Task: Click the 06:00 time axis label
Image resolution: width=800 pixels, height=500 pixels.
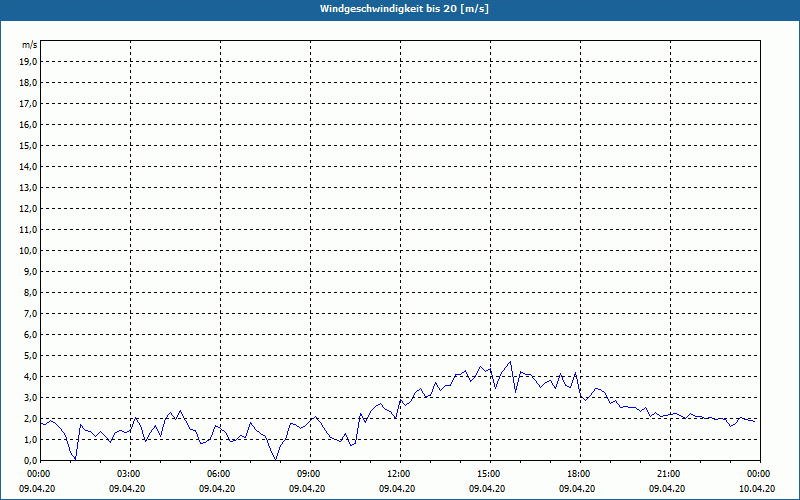Action: 219,474
